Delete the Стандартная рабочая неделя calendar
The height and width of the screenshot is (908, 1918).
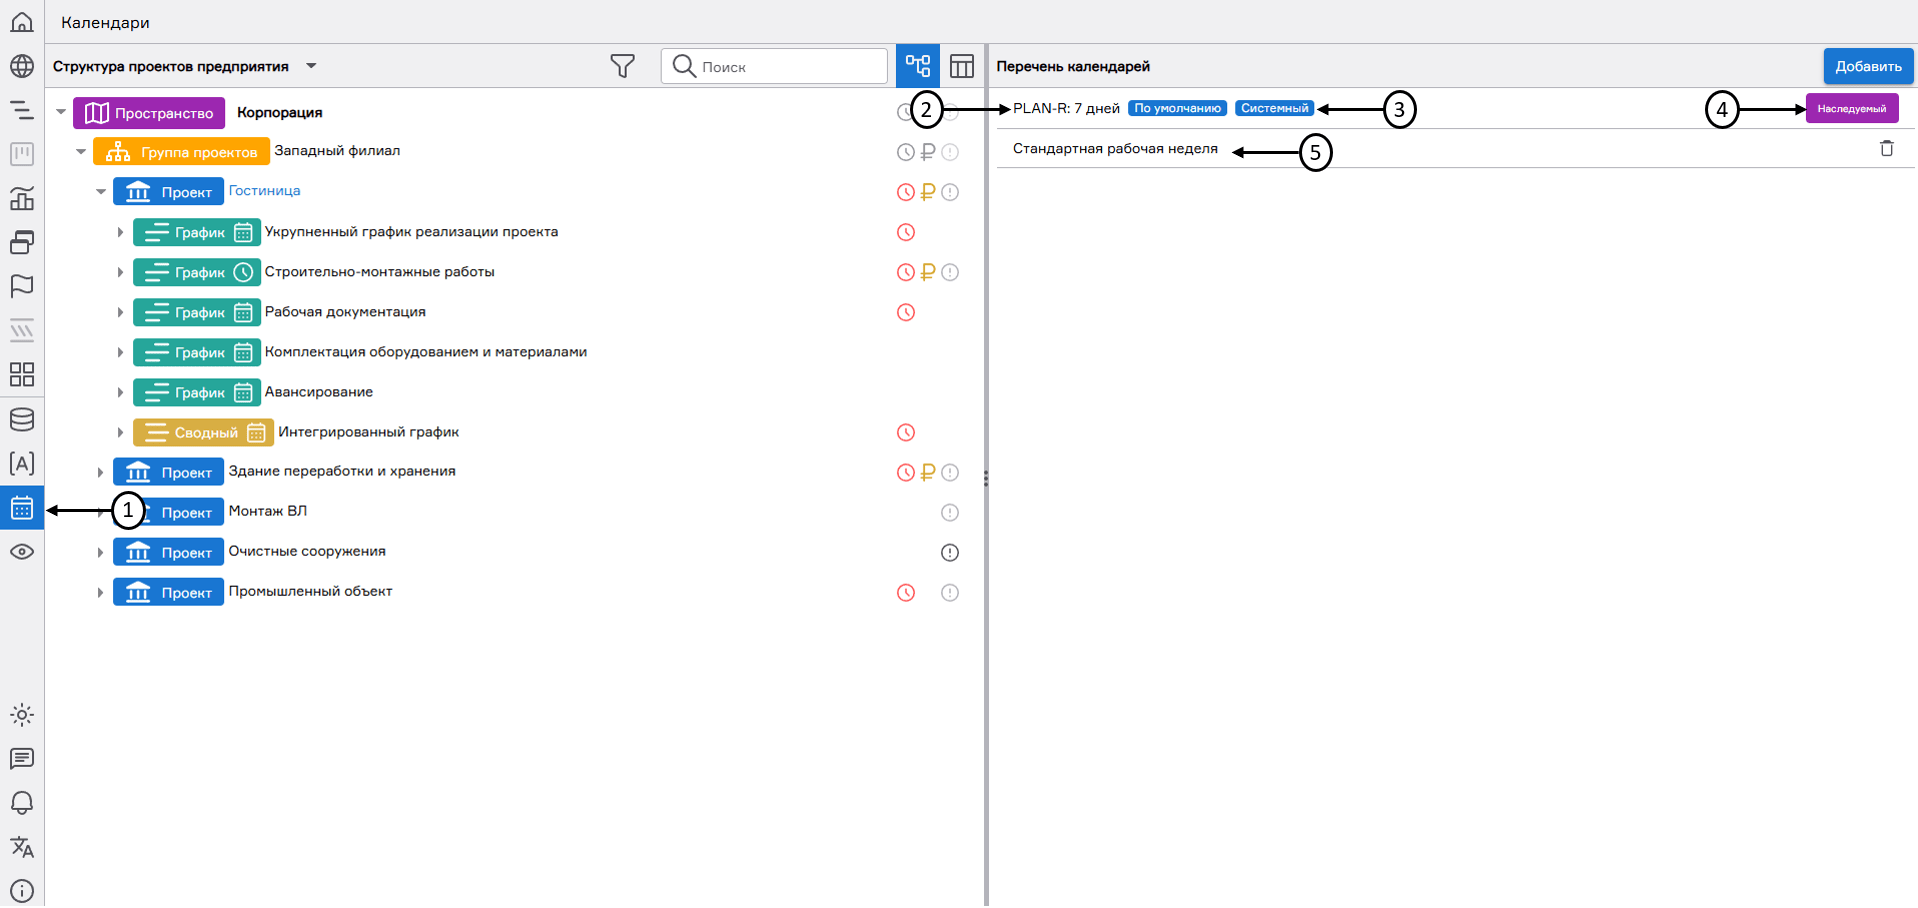(x=1886, y=148)
